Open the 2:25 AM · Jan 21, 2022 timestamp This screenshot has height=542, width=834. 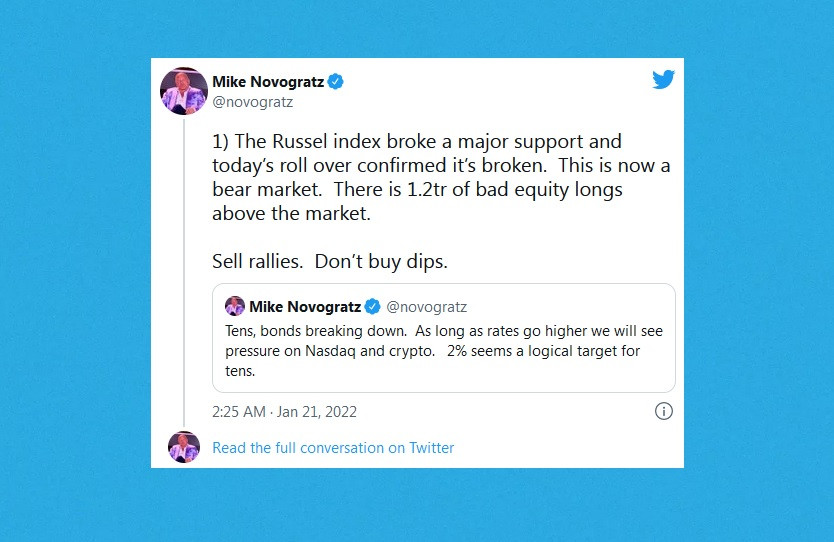click(x=285, y=412)
